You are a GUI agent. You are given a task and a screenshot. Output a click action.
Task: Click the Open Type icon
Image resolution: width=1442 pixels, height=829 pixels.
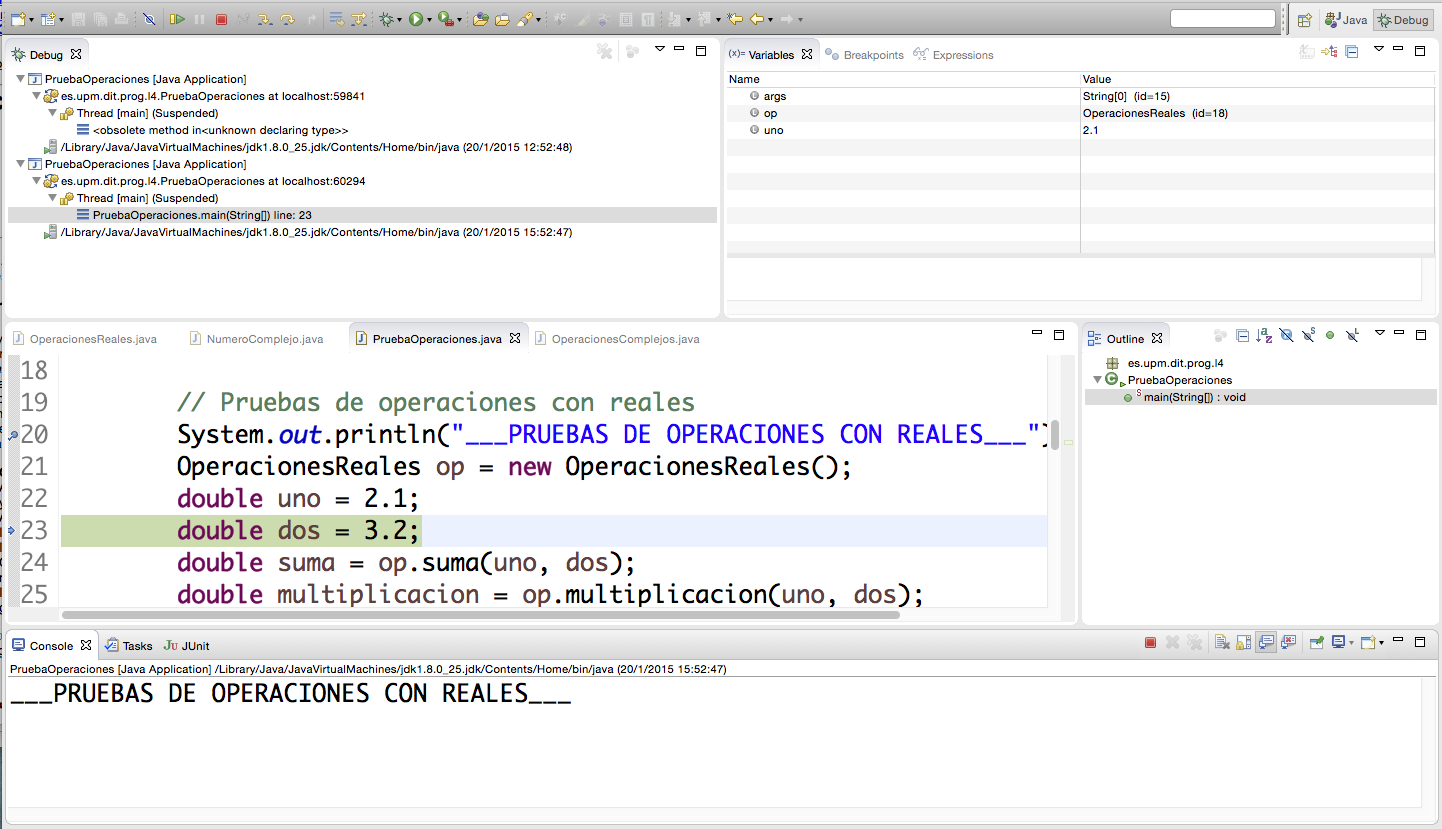point(480,19)
